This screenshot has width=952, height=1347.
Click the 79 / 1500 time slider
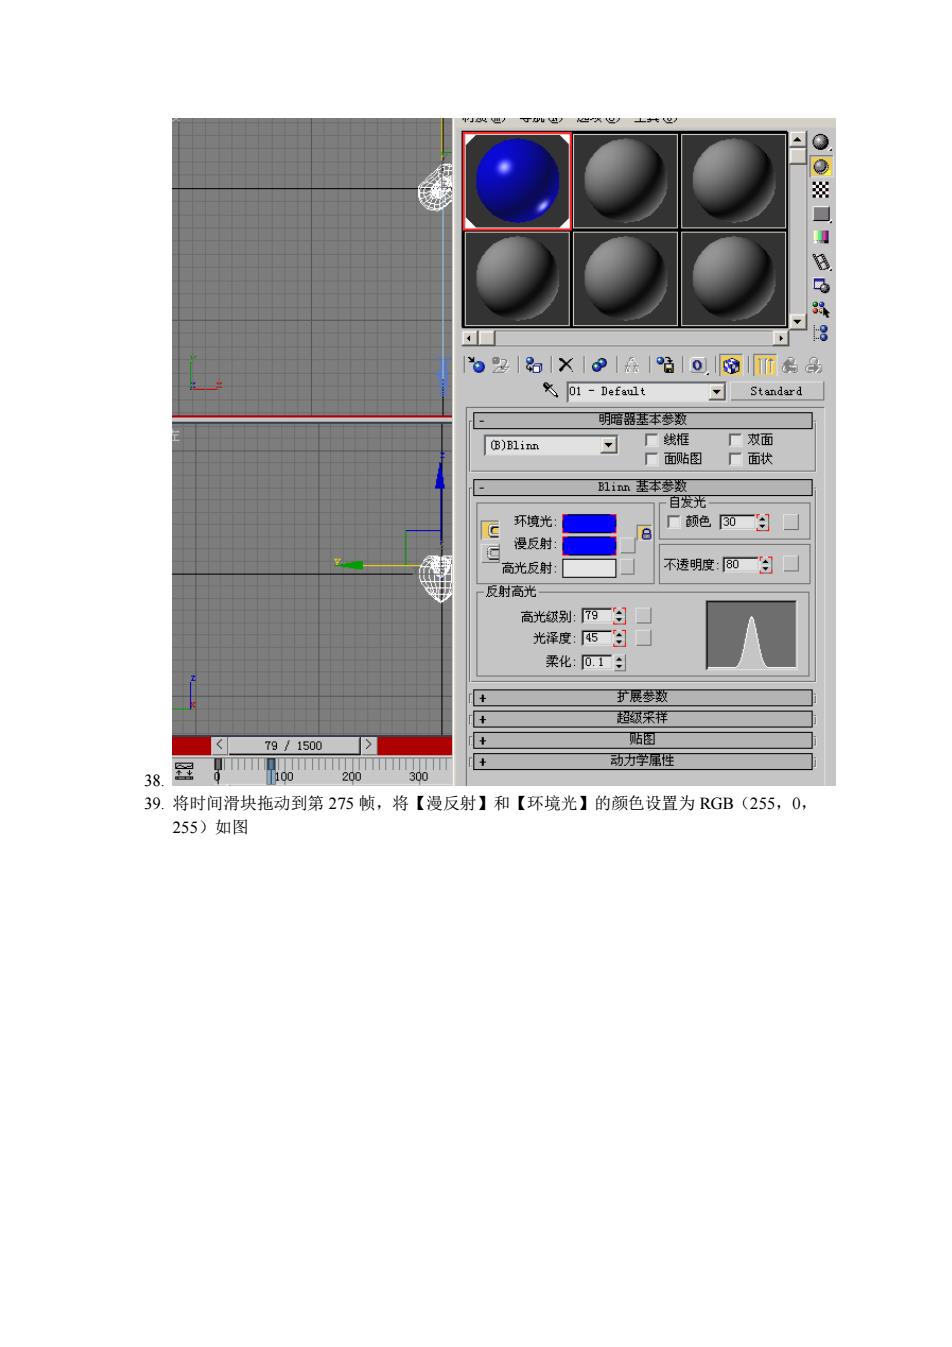click(293, 745)
